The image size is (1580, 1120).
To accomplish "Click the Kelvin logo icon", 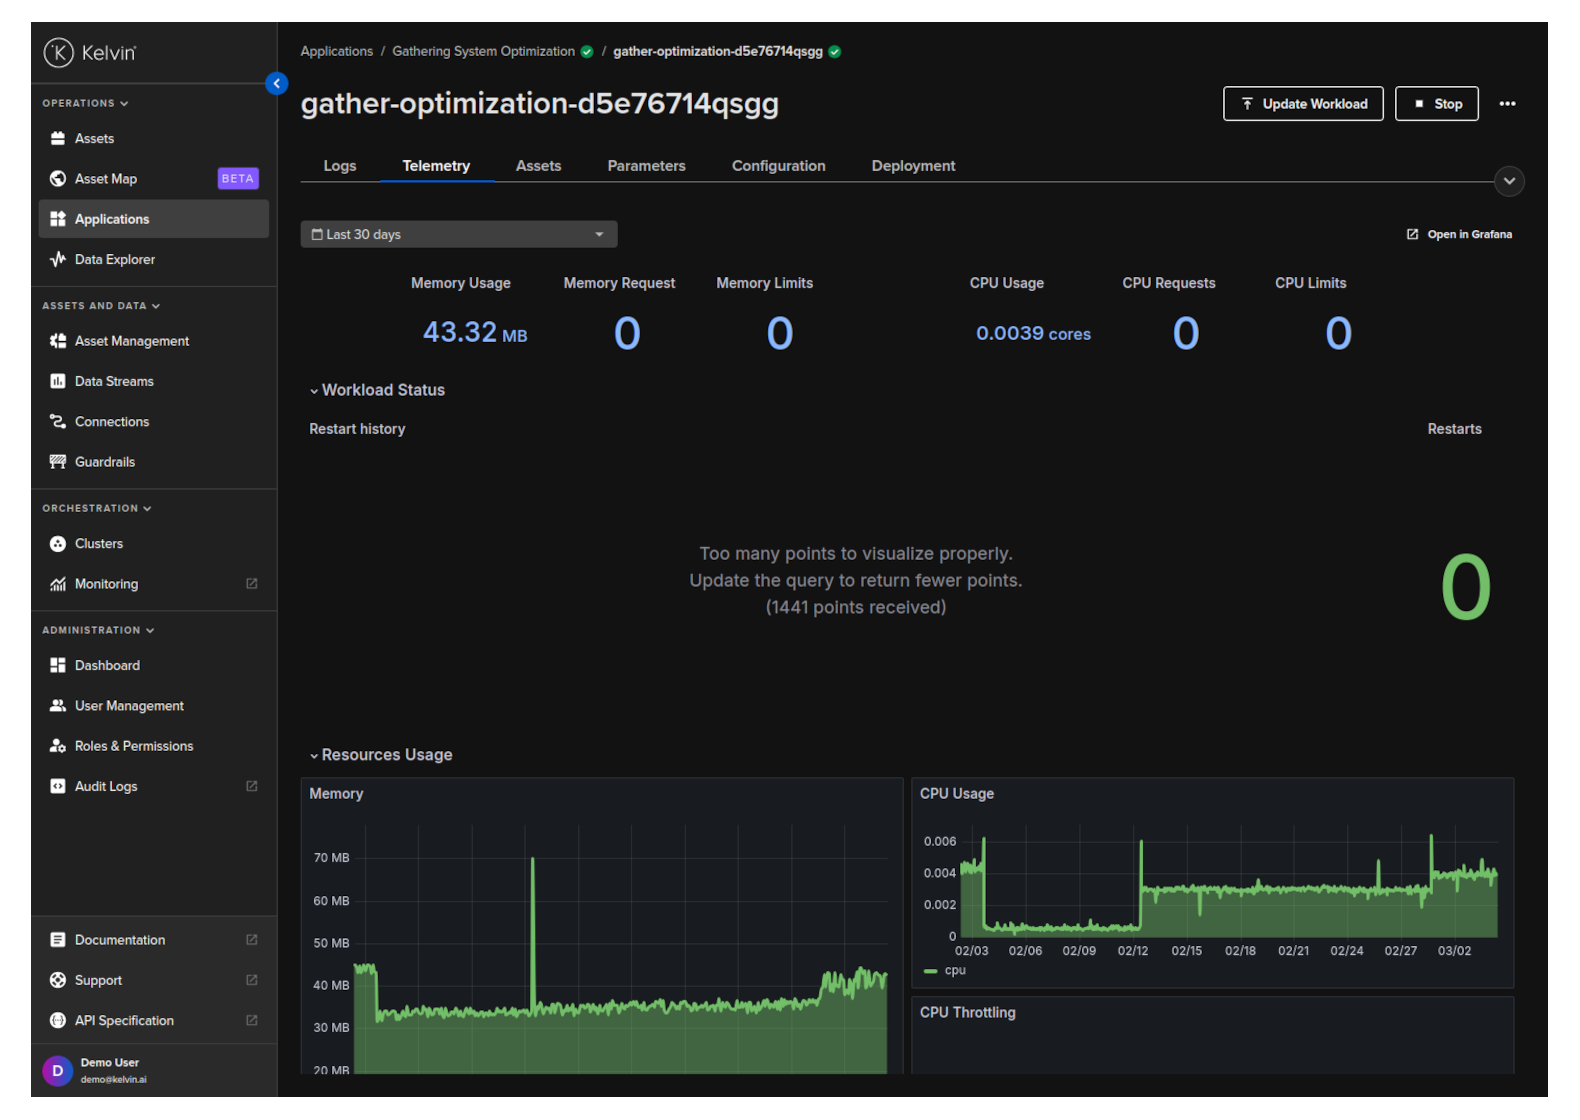I will [x=59, y=52].
